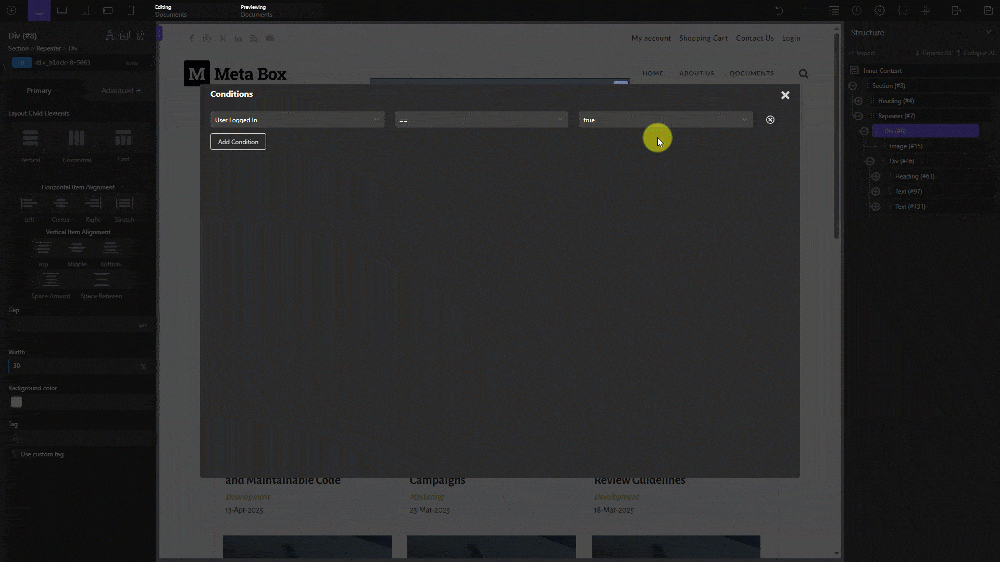Open the true value dropdown
The image size is (1000, 562).
point(665,120)
